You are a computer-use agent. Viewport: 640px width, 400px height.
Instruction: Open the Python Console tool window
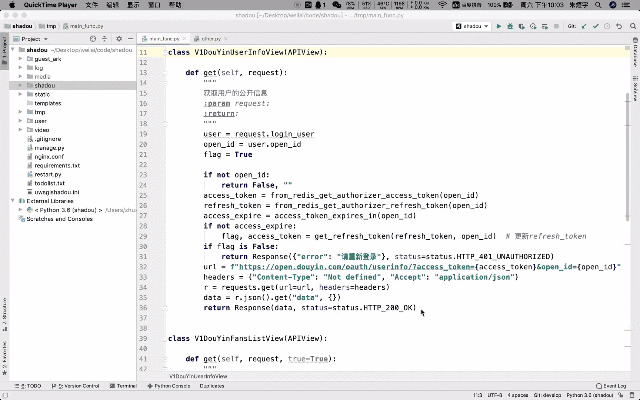tap(169, 386)
